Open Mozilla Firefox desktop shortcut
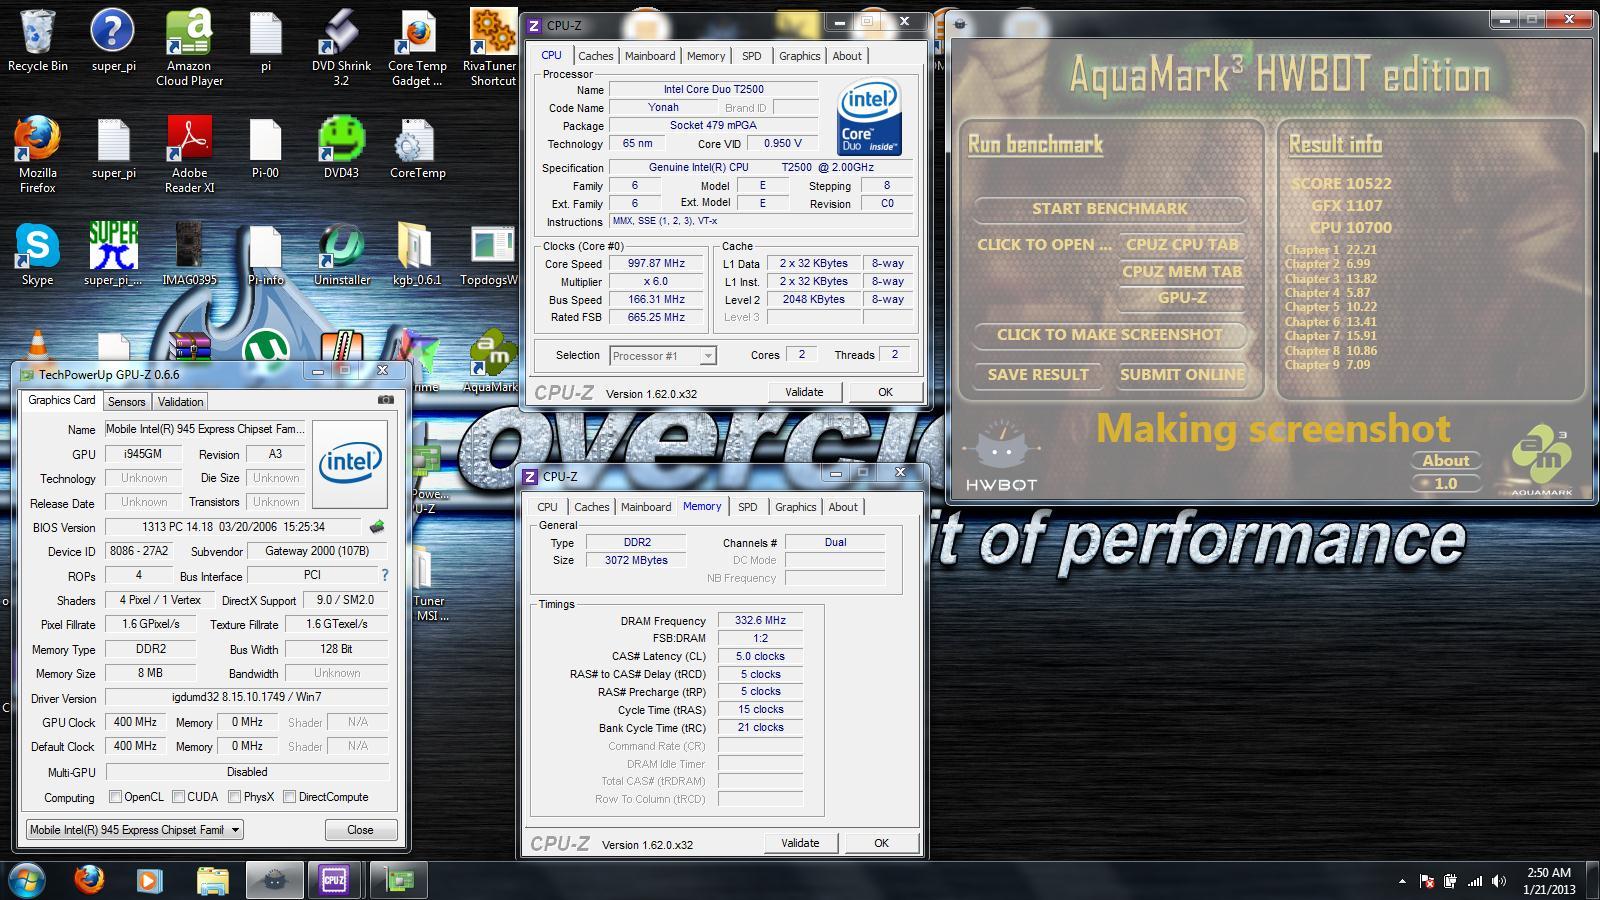The image size is (1600, 900). pyautogui.click(x=37, y=154)
